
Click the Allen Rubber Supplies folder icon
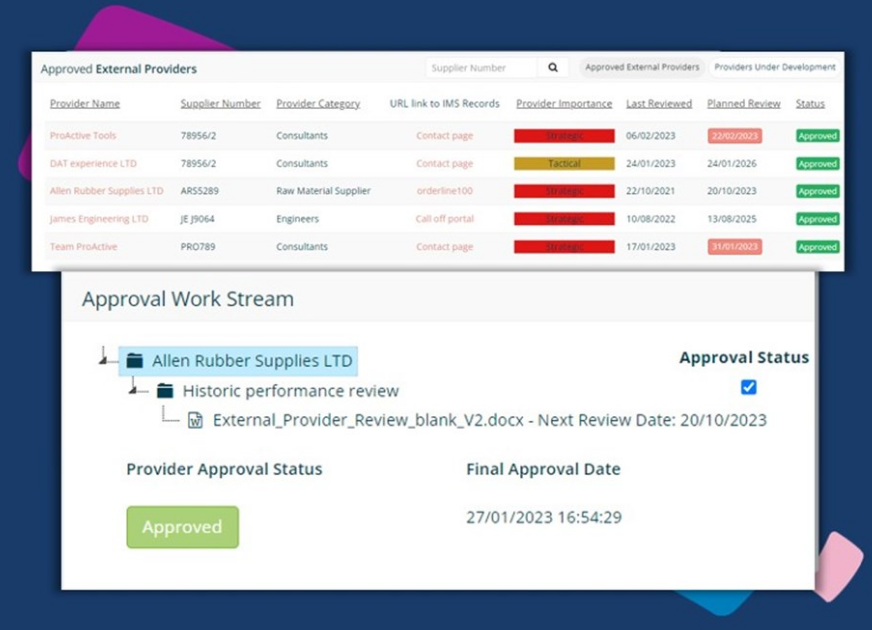coord(135,361)
